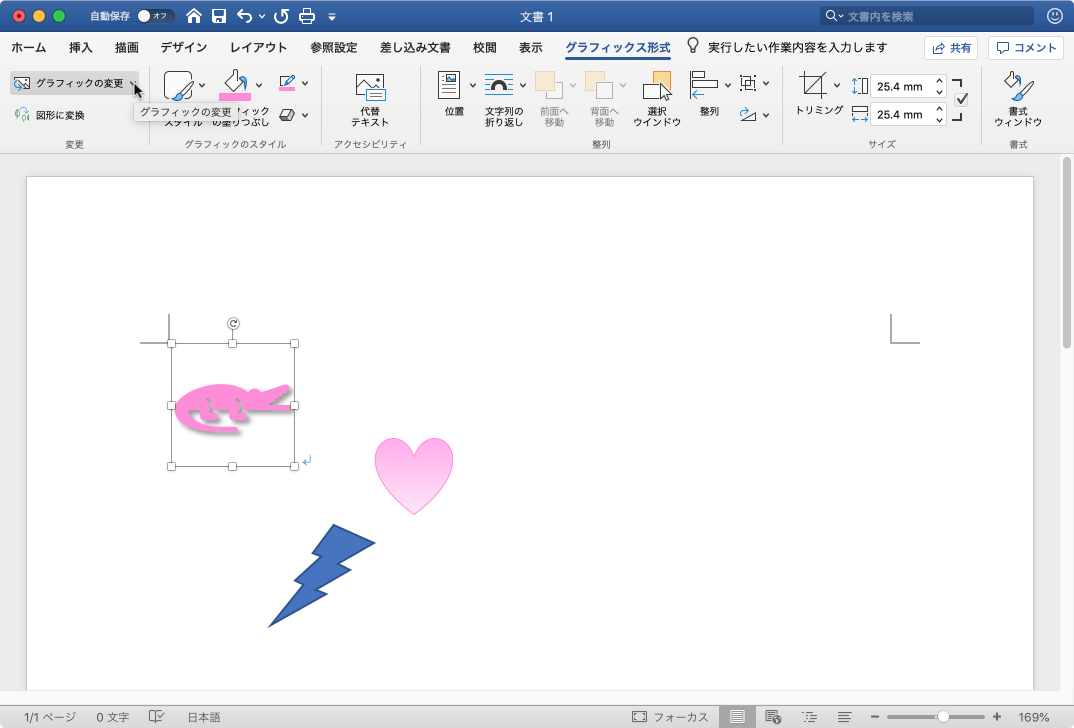The height and width of the screenshot is (728, 1074).
Task: Open the Review (校閲) tab
Action: 484,47
